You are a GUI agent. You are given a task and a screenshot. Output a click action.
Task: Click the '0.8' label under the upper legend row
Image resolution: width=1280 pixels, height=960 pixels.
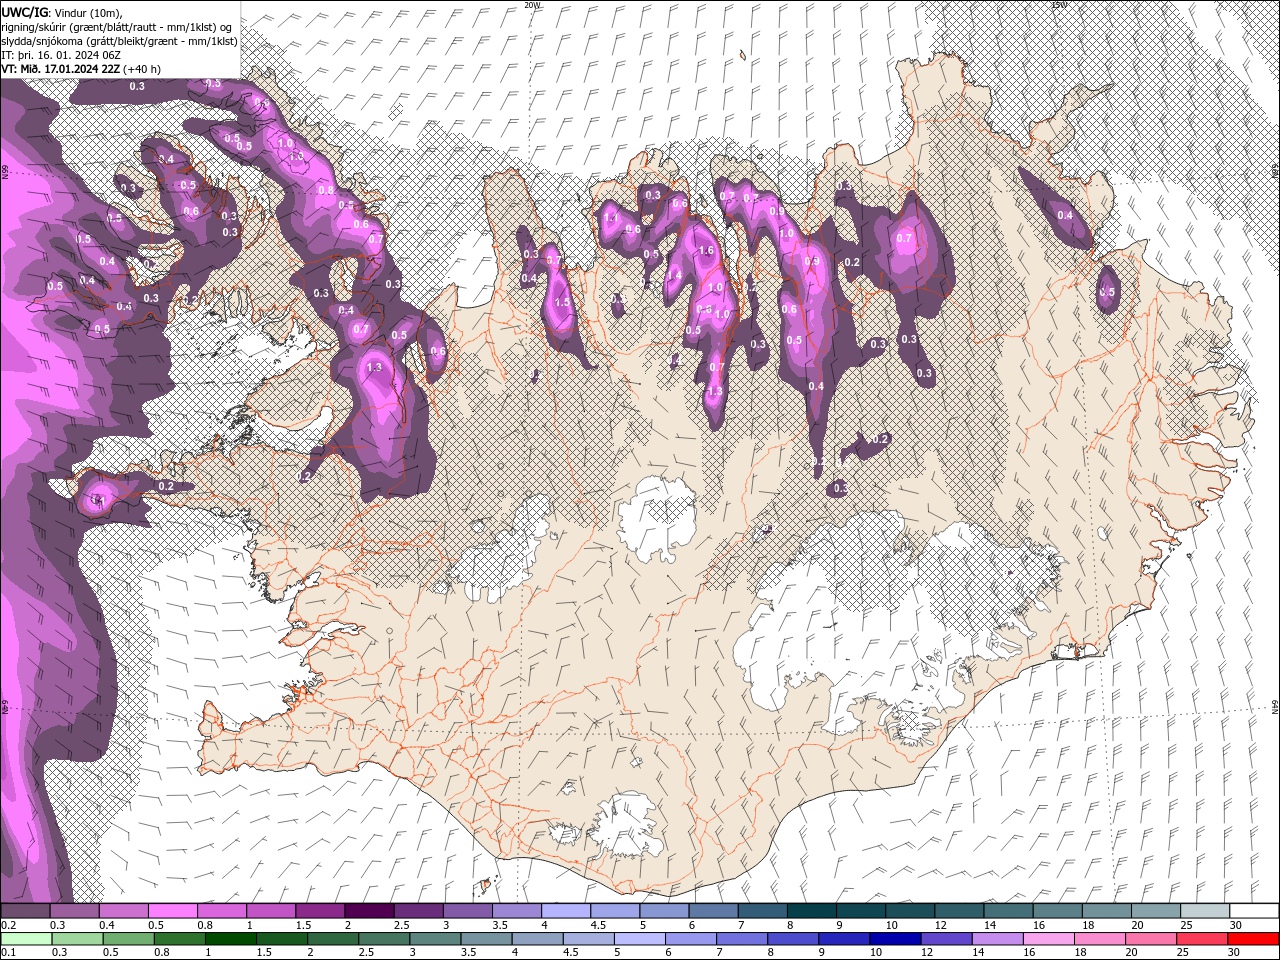point(205,925)
